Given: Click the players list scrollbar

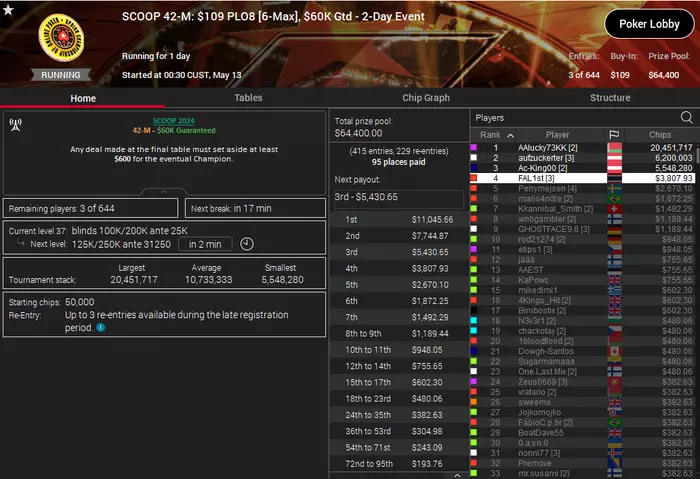Looking at the screenshot, I should pyautogui.click(x=697, y=155).
